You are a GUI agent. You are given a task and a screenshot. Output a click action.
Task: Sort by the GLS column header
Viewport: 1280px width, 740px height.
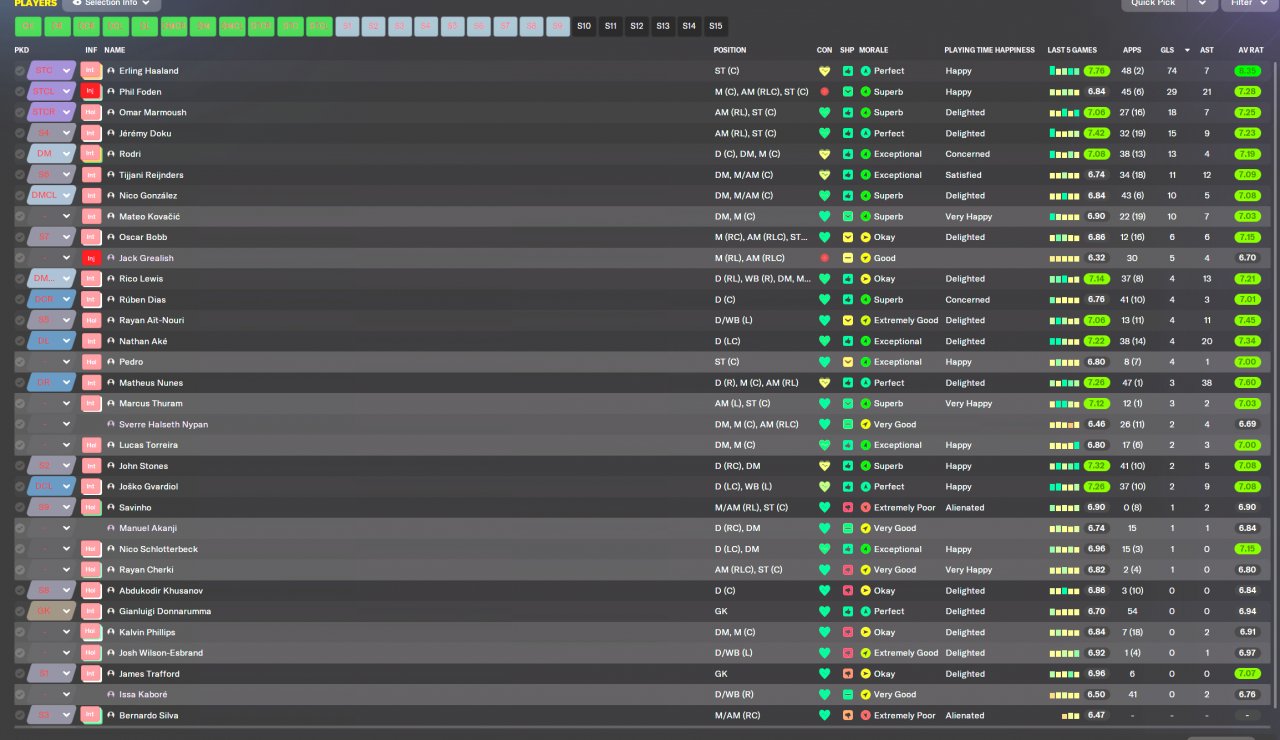(x=1168, y=50)
